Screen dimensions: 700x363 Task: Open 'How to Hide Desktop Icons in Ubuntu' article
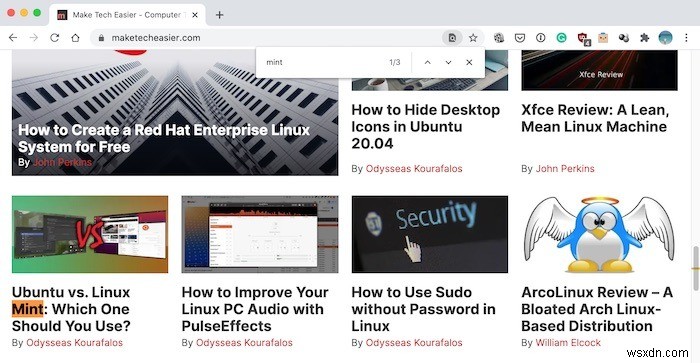(425, 127)
